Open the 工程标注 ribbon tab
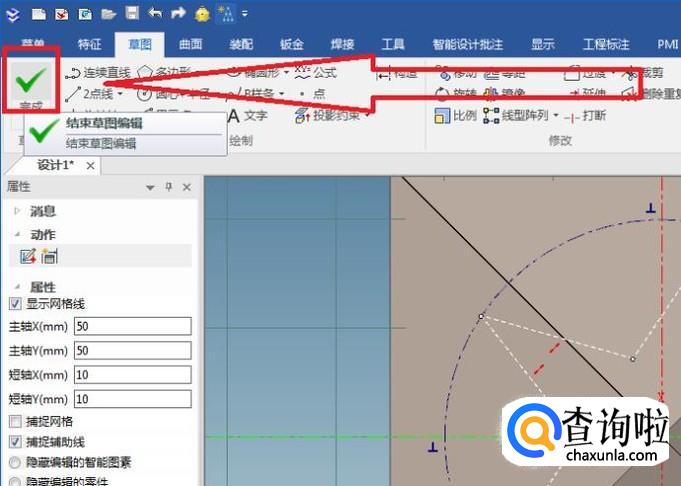681x486 pixels. [606, 44]
